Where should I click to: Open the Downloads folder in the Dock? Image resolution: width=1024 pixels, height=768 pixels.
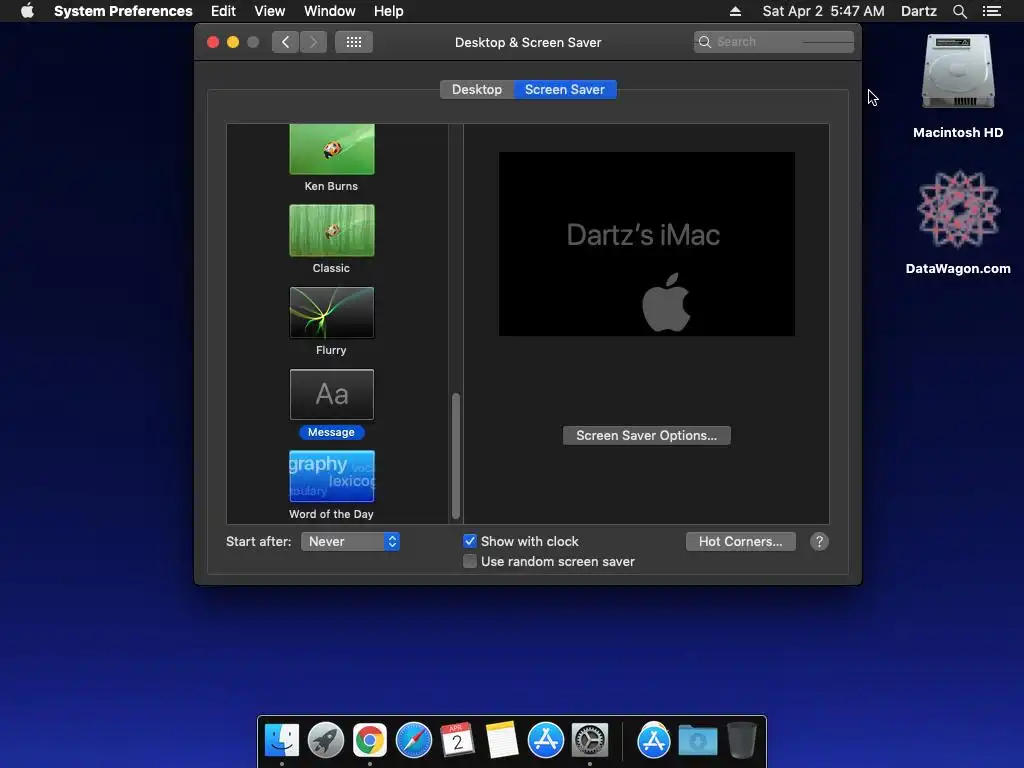click(x=697, y=741)
